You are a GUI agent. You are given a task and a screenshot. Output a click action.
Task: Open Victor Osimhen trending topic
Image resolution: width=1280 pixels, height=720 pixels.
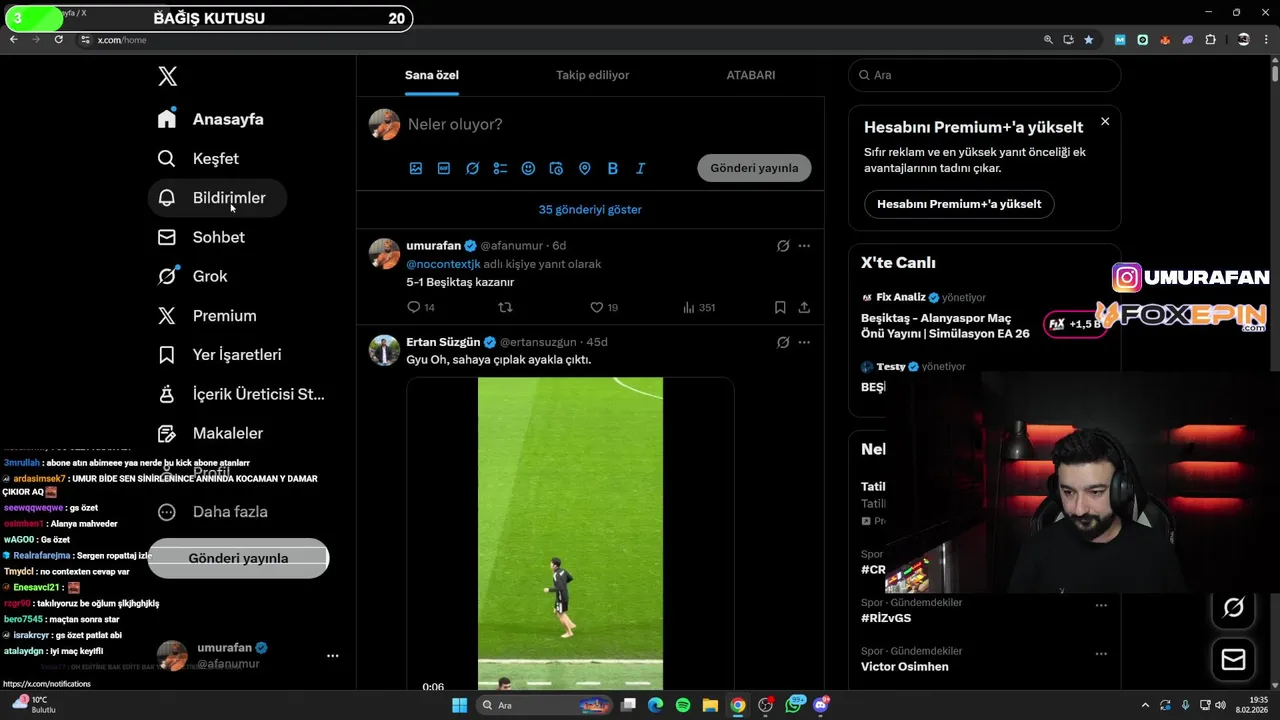point(905,666)
